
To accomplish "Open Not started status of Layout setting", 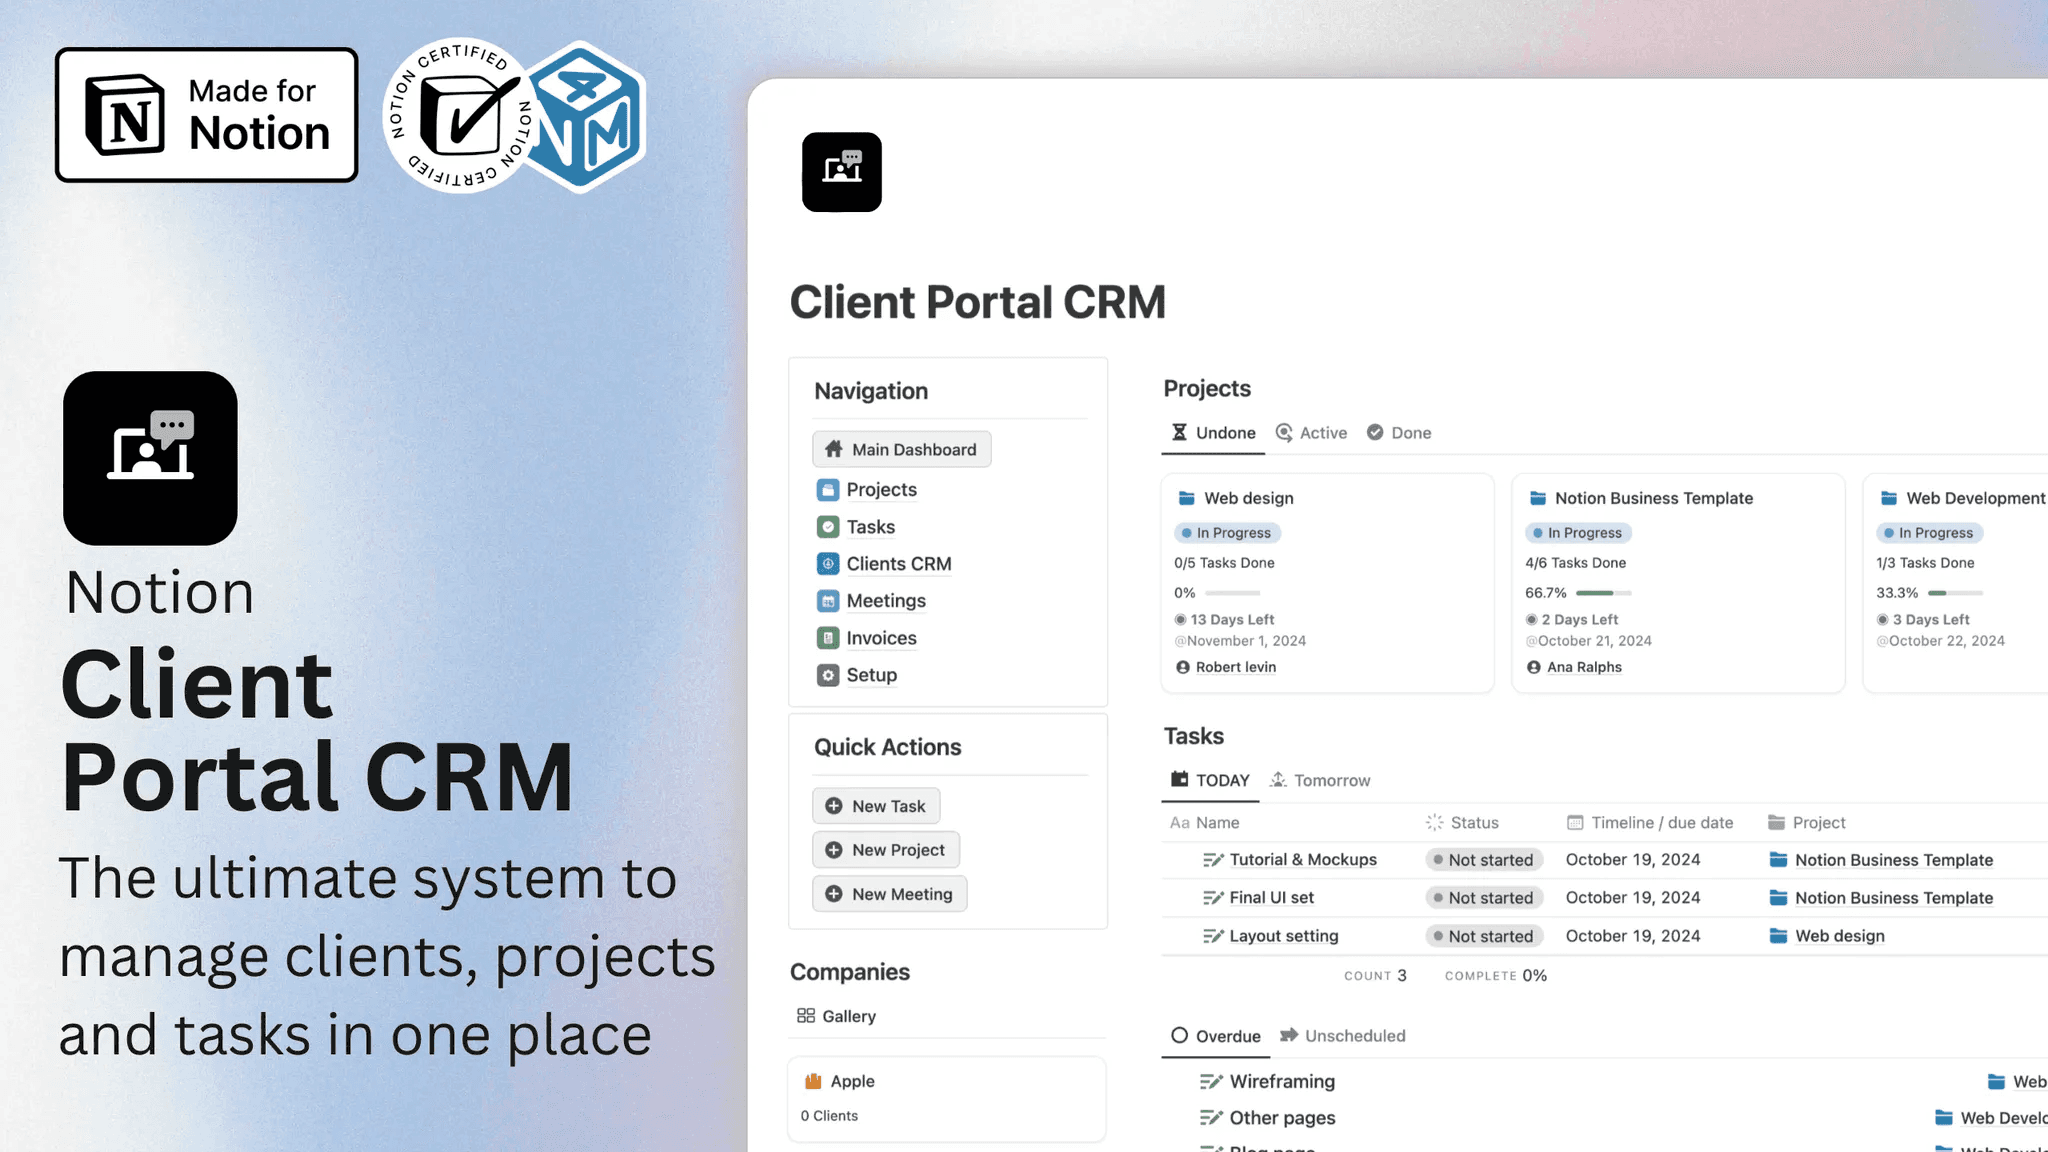I will pos(1483,936).
